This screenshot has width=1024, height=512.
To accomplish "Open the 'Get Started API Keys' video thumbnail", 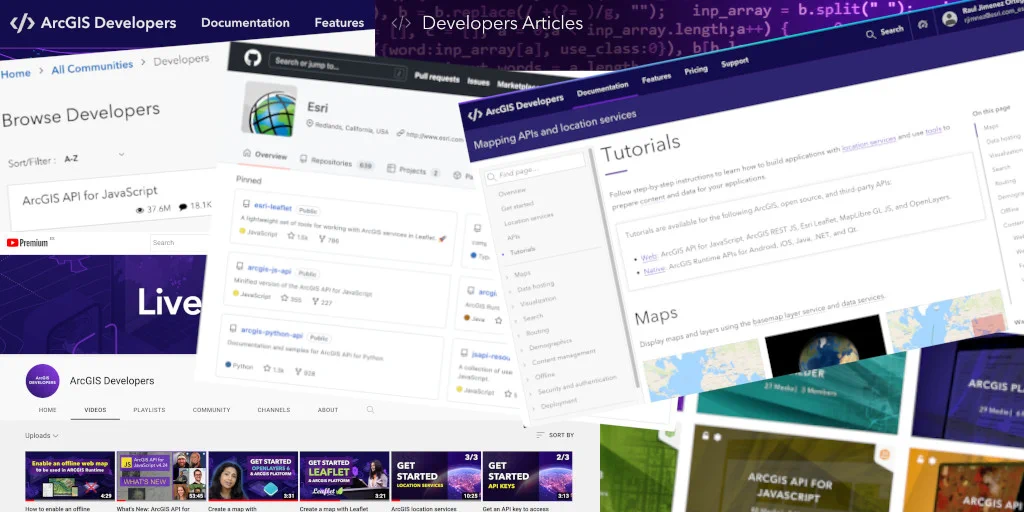I will 528,476.
